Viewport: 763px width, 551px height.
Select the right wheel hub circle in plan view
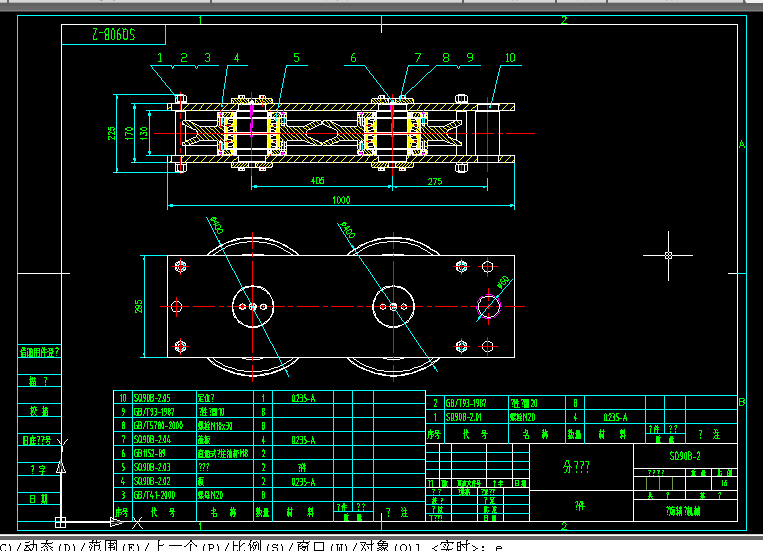tap(393, 307)
